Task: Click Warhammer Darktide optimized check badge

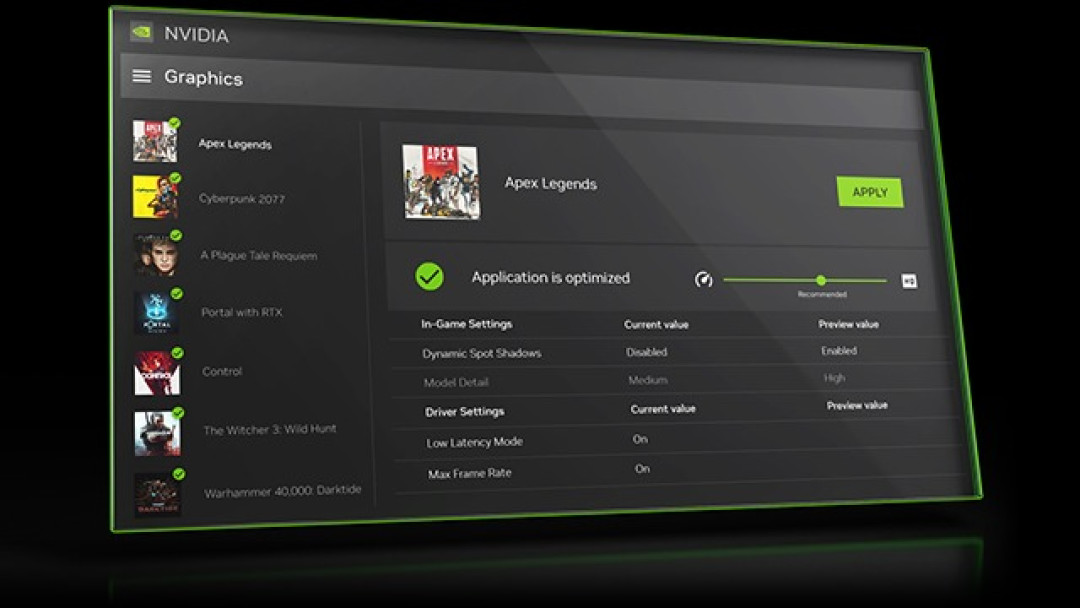Action: (x=179, y=474)
